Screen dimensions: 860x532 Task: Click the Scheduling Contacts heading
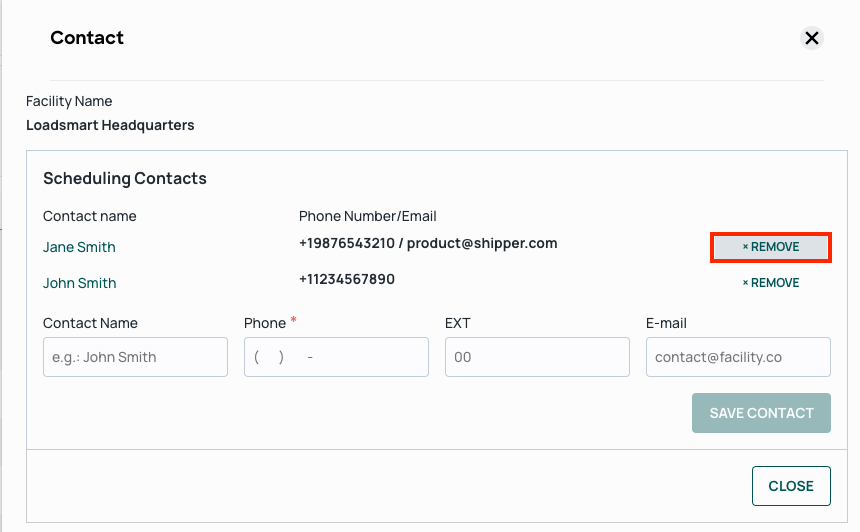tap(125, 178)
